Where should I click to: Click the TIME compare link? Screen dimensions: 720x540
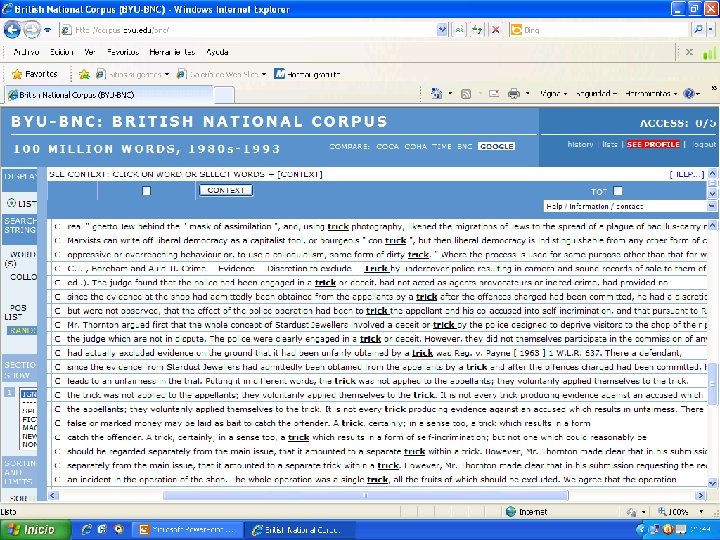coord(442,146)
